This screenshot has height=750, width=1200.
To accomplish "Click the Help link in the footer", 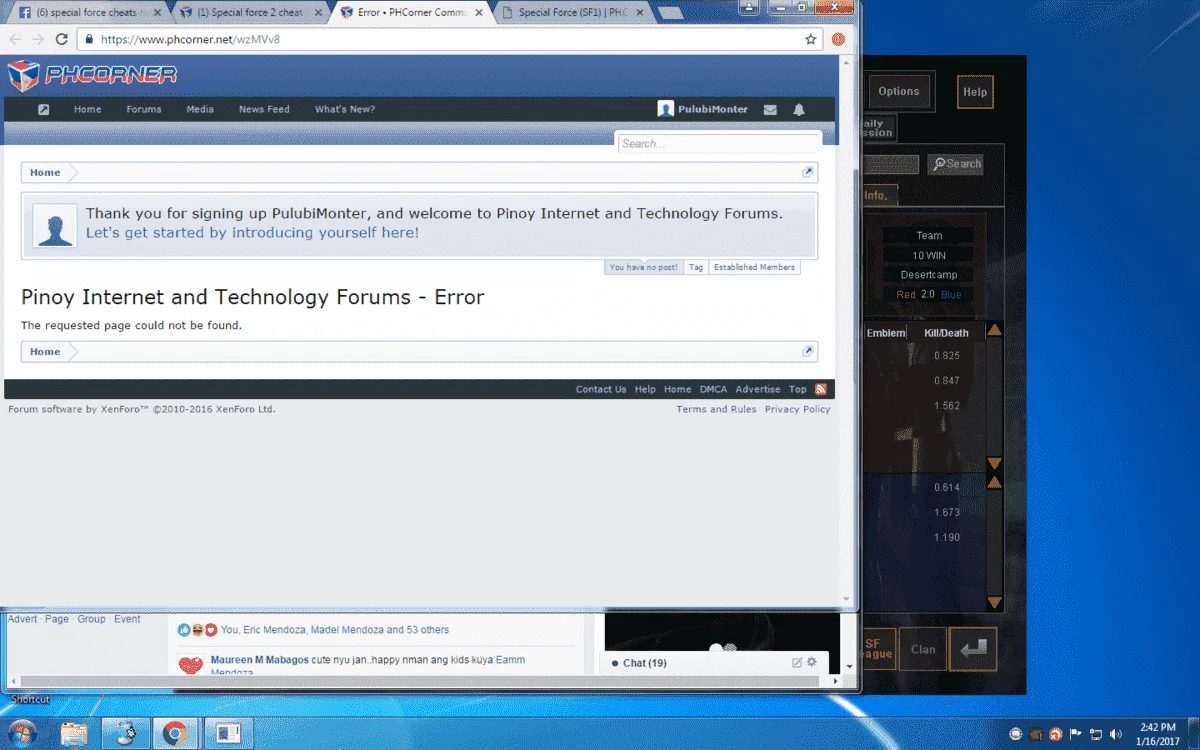I will pos(645,389).
